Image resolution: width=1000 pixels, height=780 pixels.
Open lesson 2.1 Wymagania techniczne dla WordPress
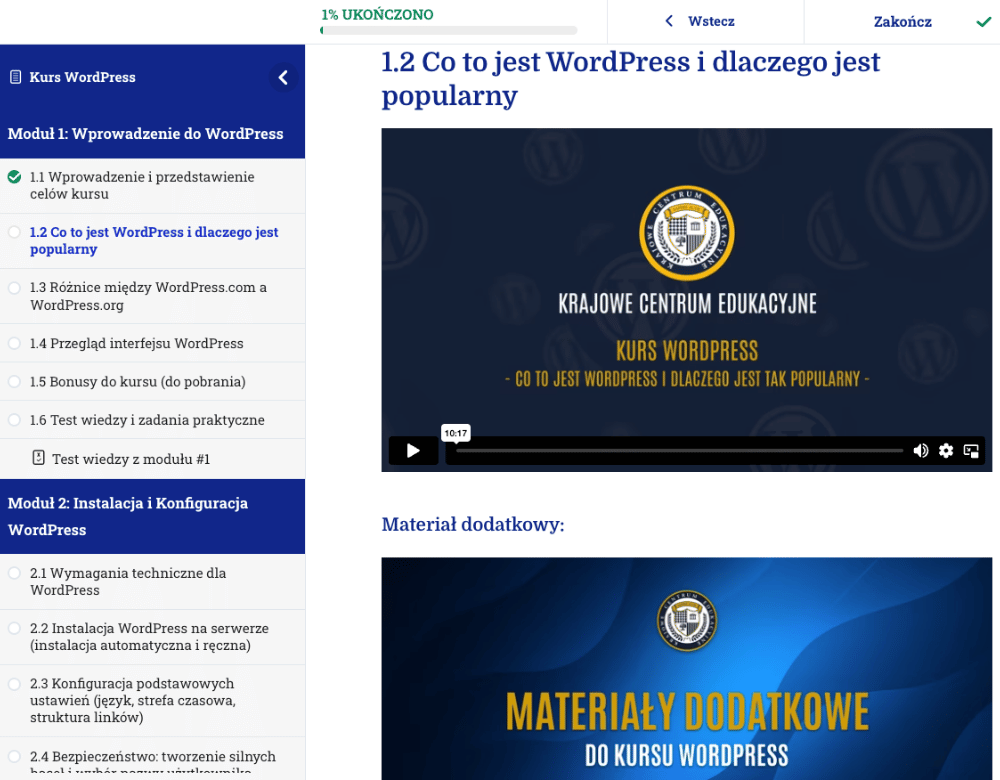tap(152, 582)
